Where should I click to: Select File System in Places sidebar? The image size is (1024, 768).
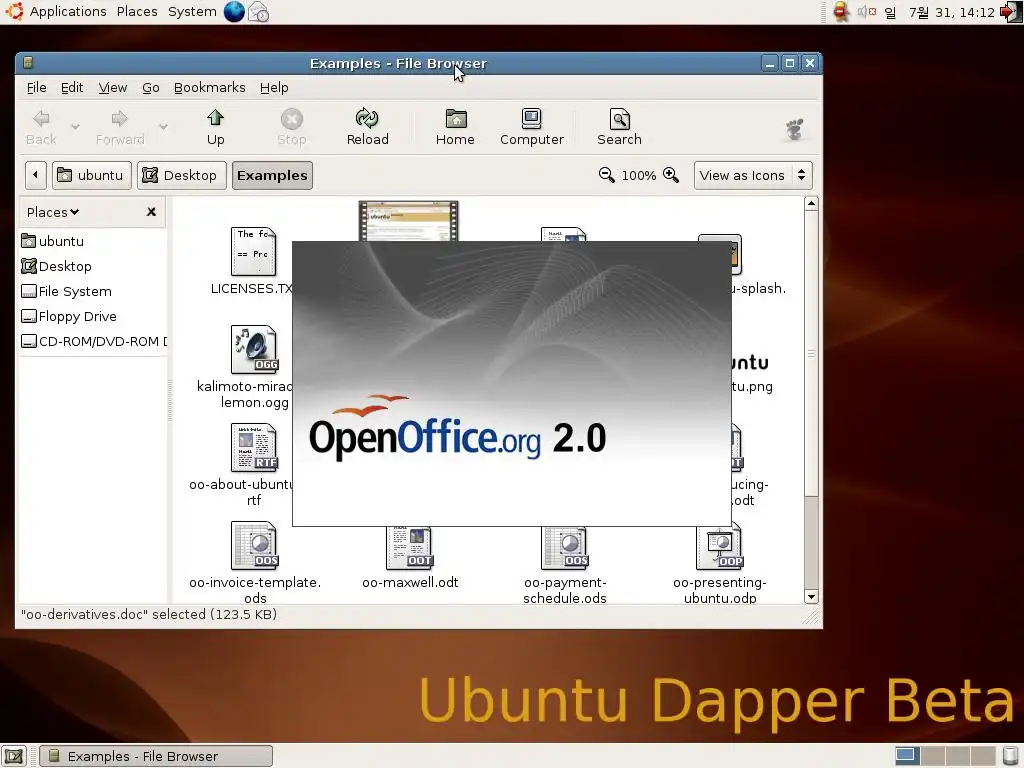(67, 291)
